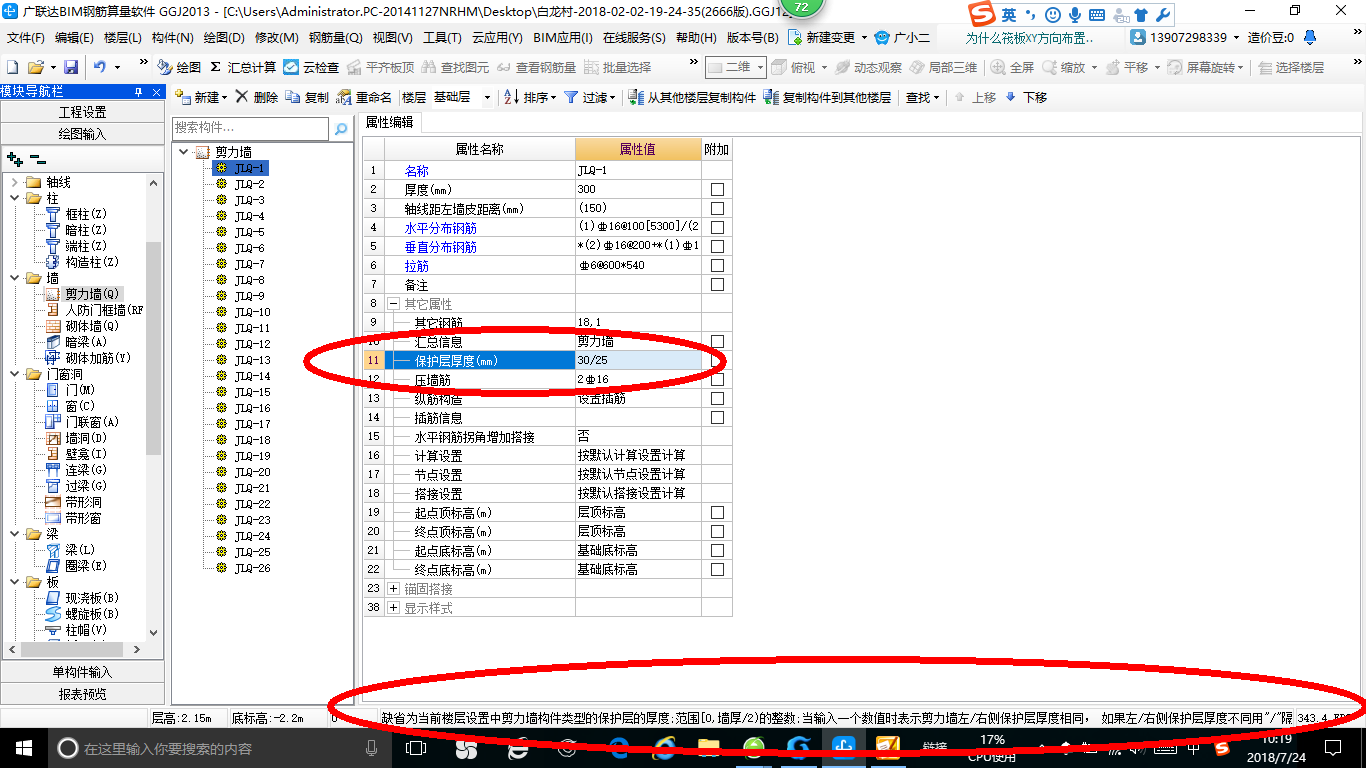Toggle 备注 附加 checkbox
This screenshot has width=1366, height=768.
(x=717, y=285)
